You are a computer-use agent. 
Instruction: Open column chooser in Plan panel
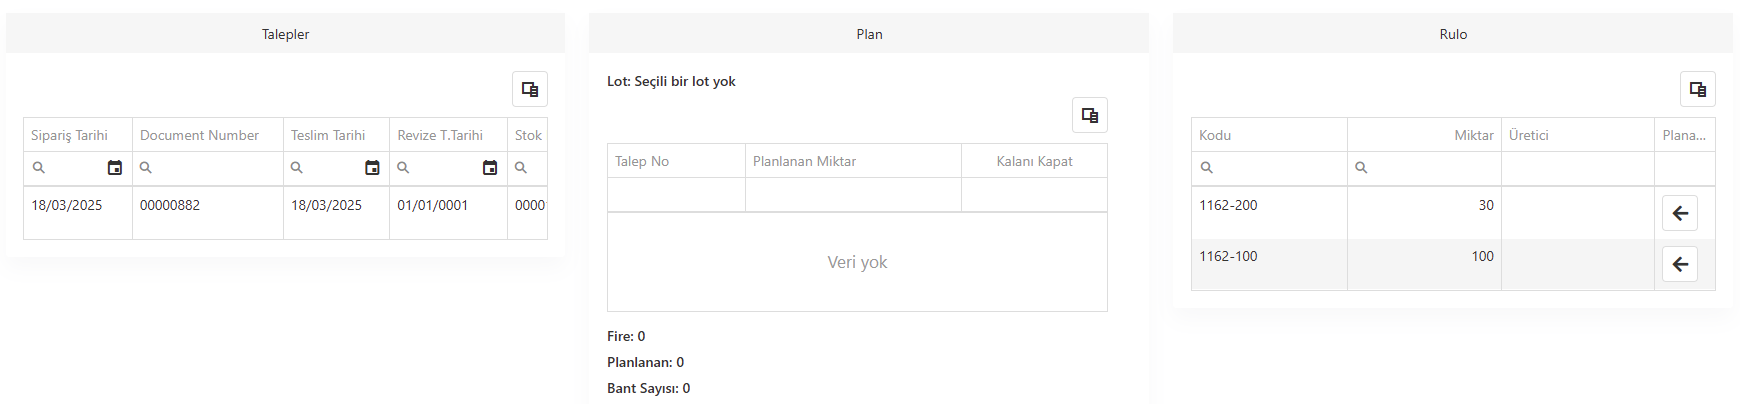pos(1090,115)
